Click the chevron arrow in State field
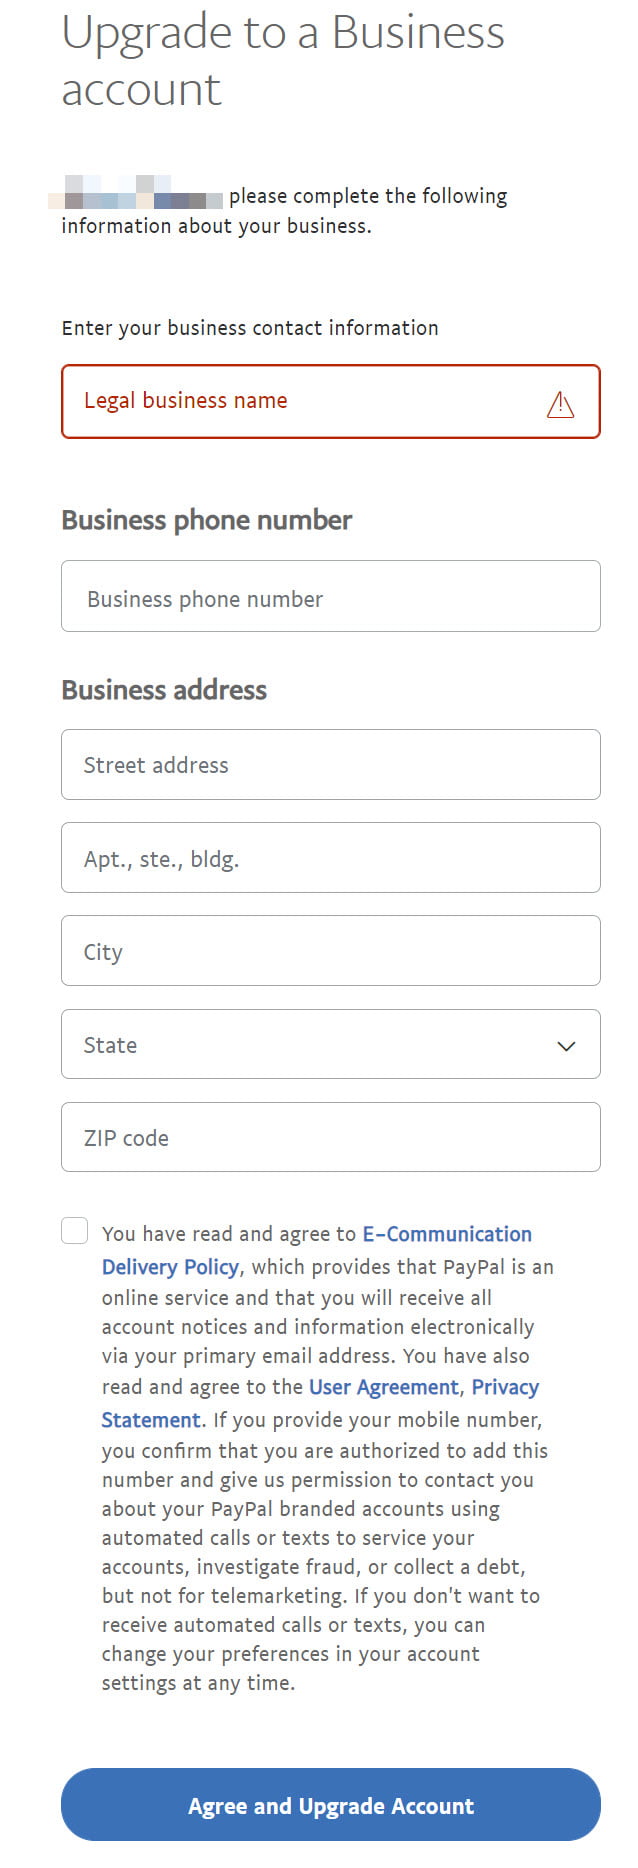The image size is (638, 1868). (566, 1046)
